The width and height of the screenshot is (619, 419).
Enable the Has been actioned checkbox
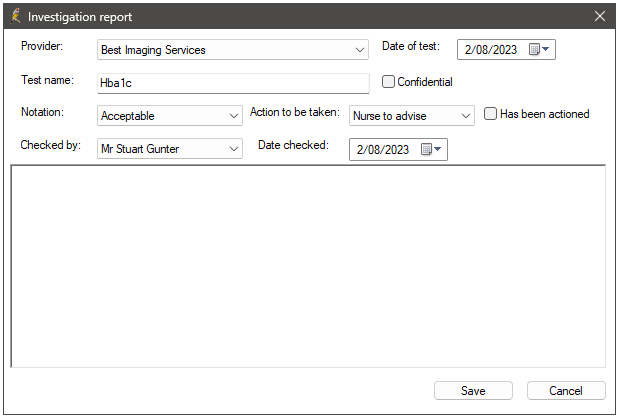coord(490,114)
